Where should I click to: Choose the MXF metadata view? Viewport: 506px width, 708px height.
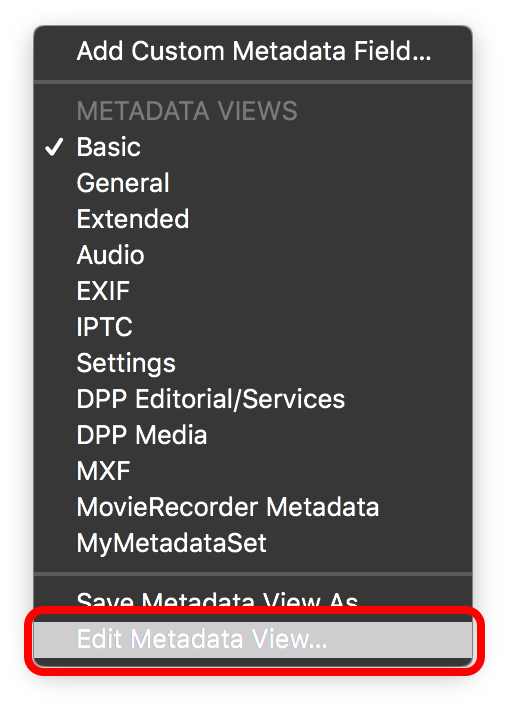tap(253, 471)
